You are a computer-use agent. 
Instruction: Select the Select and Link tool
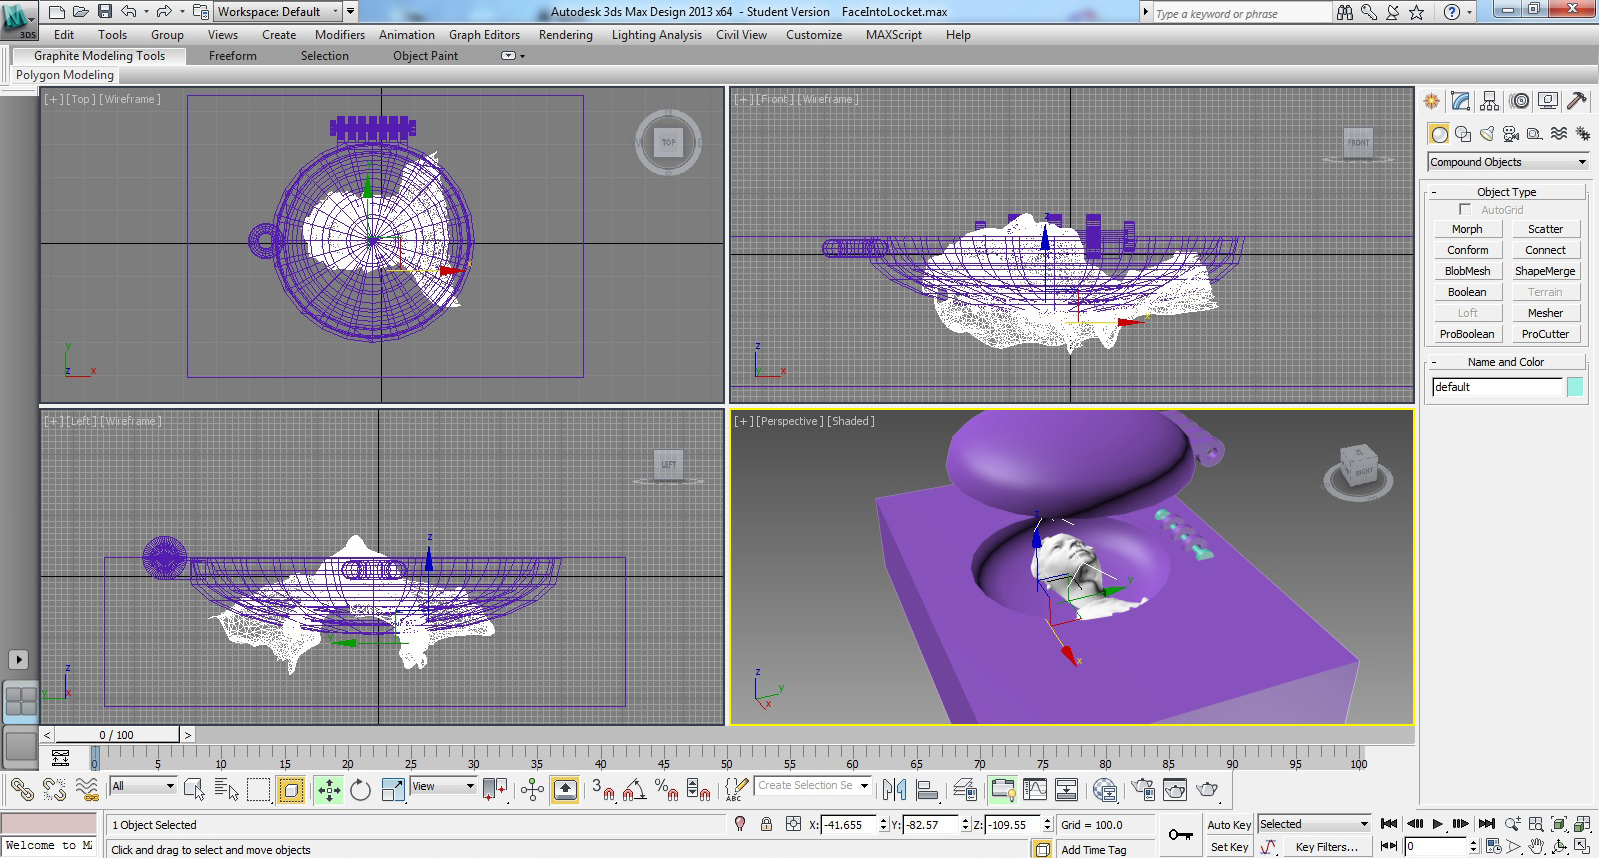tap(21, 790)
